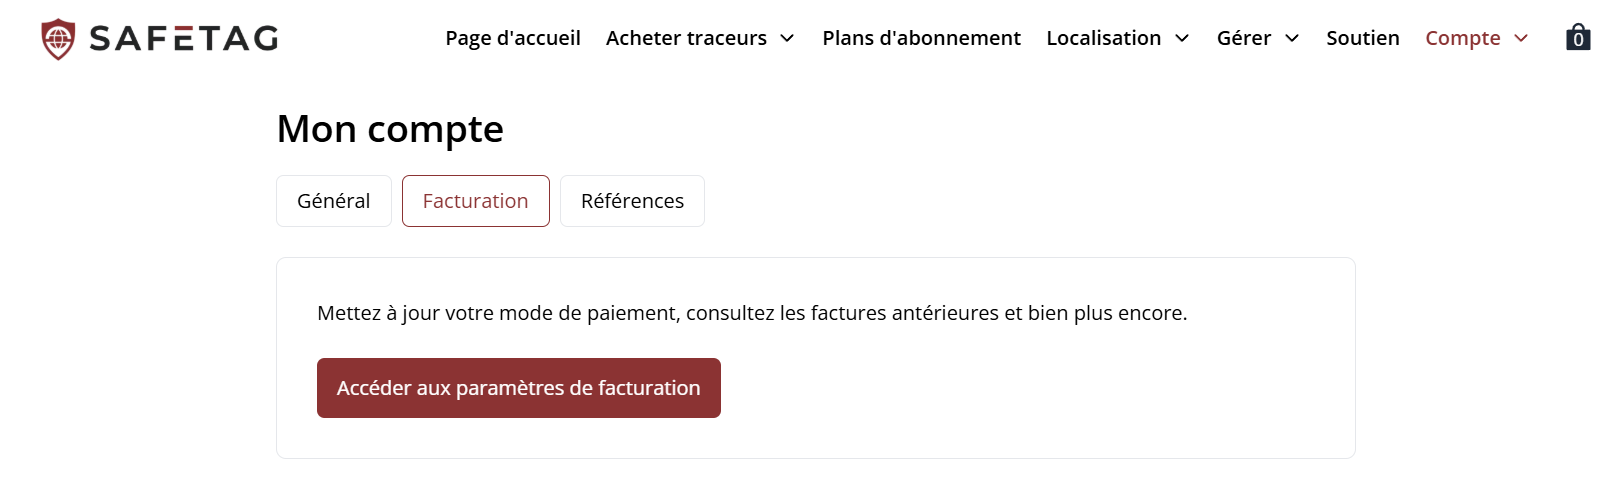Open the shopping bag cart icon

coord(1577,37)
